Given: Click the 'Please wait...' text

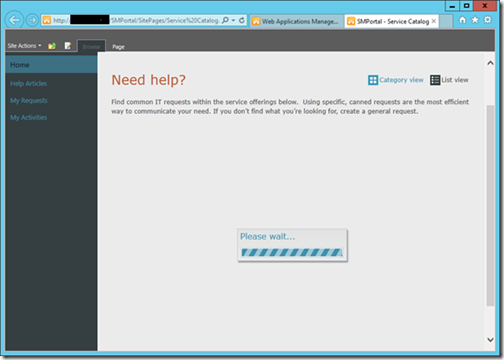Looking at the screenshot, I should pos(268,237).
